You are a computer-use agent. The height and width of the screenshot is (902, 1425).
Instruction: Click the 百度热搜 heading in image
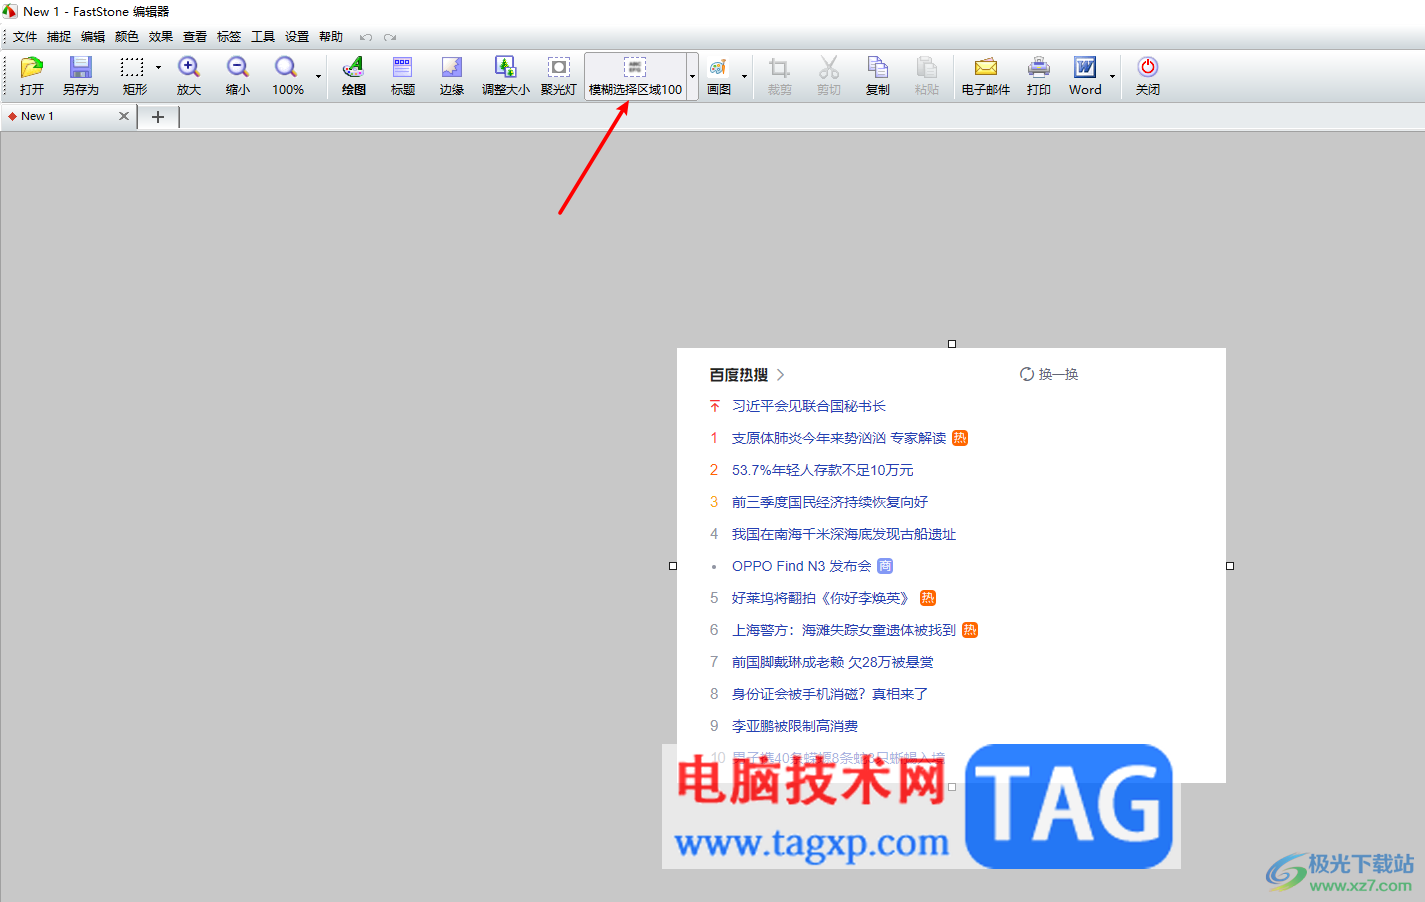click(739, 375)
